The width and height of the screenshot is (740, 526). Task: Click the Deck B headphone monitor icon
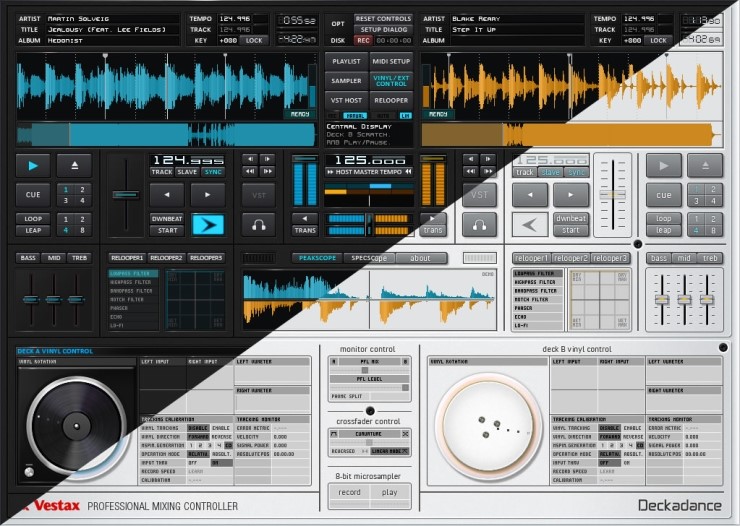click(x=479, y=224)
